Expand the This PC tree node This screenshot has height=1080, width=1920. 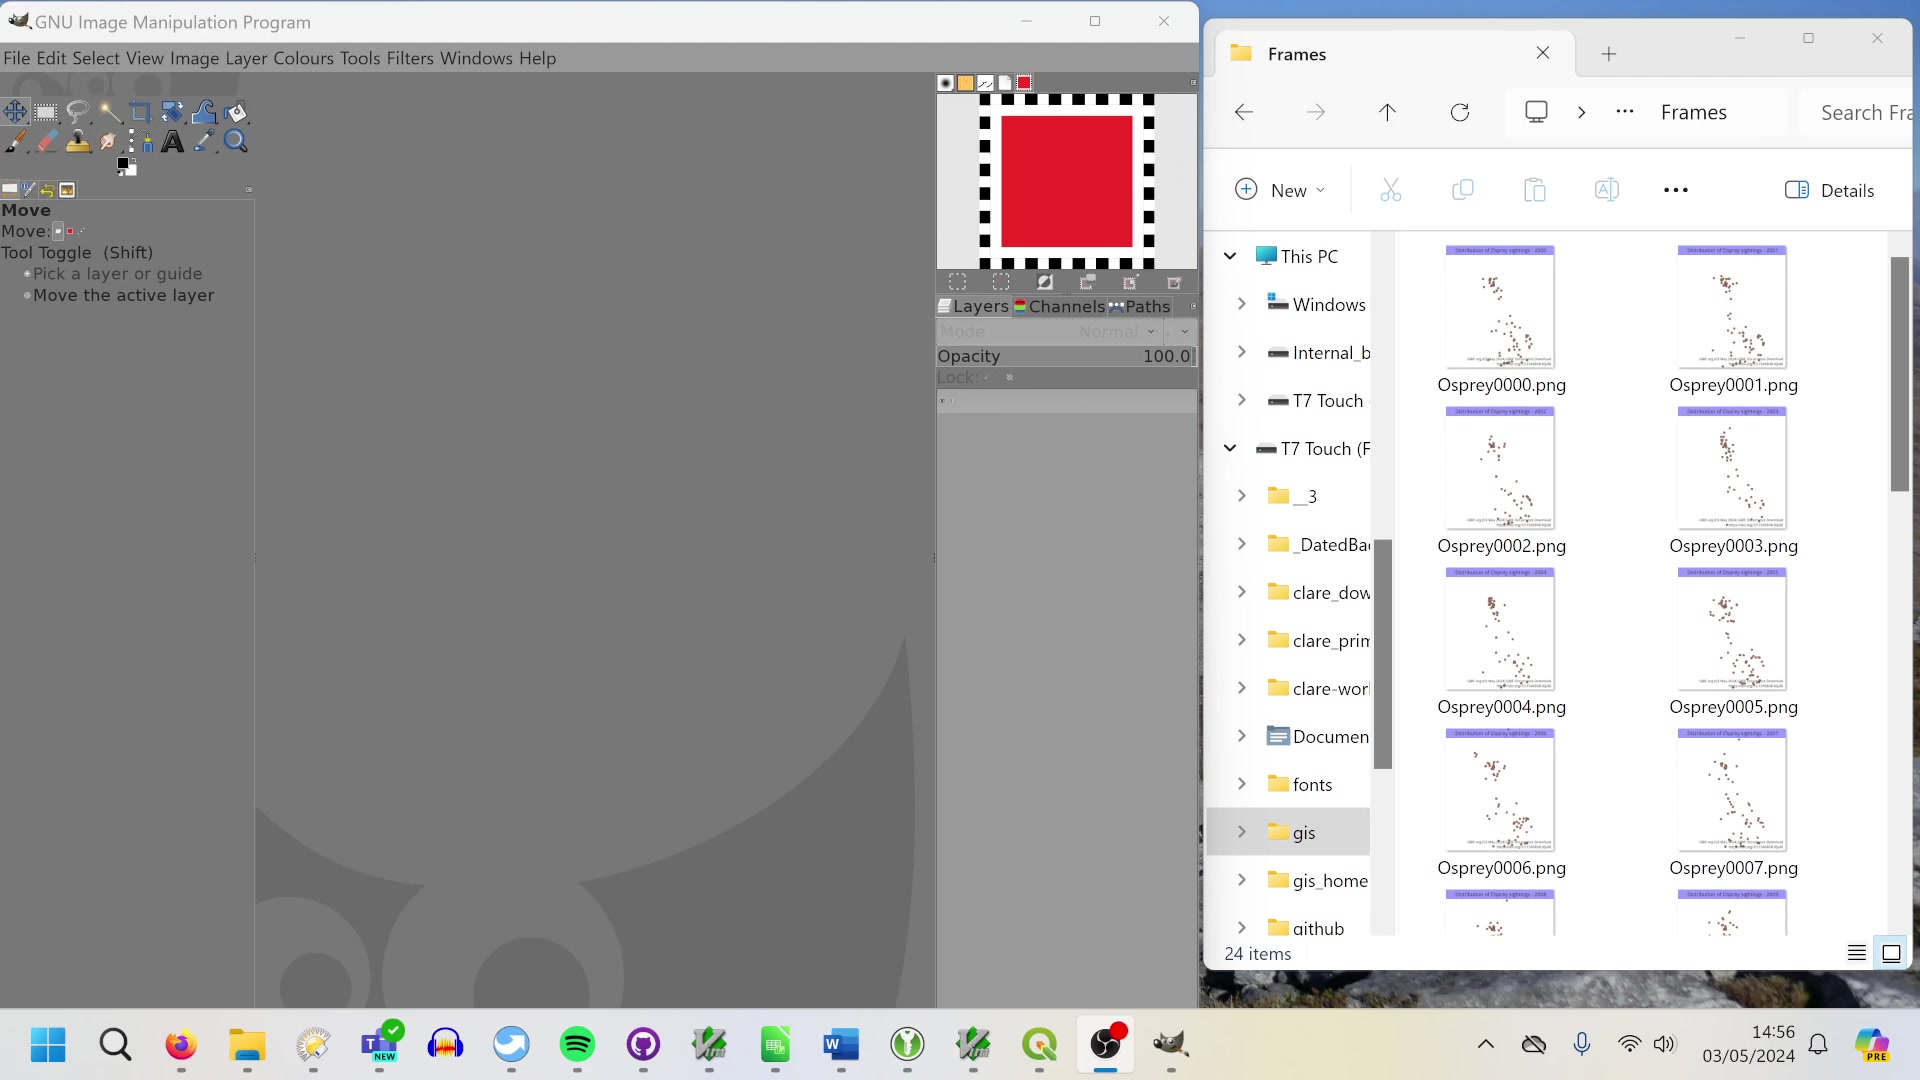(1230, 256)
